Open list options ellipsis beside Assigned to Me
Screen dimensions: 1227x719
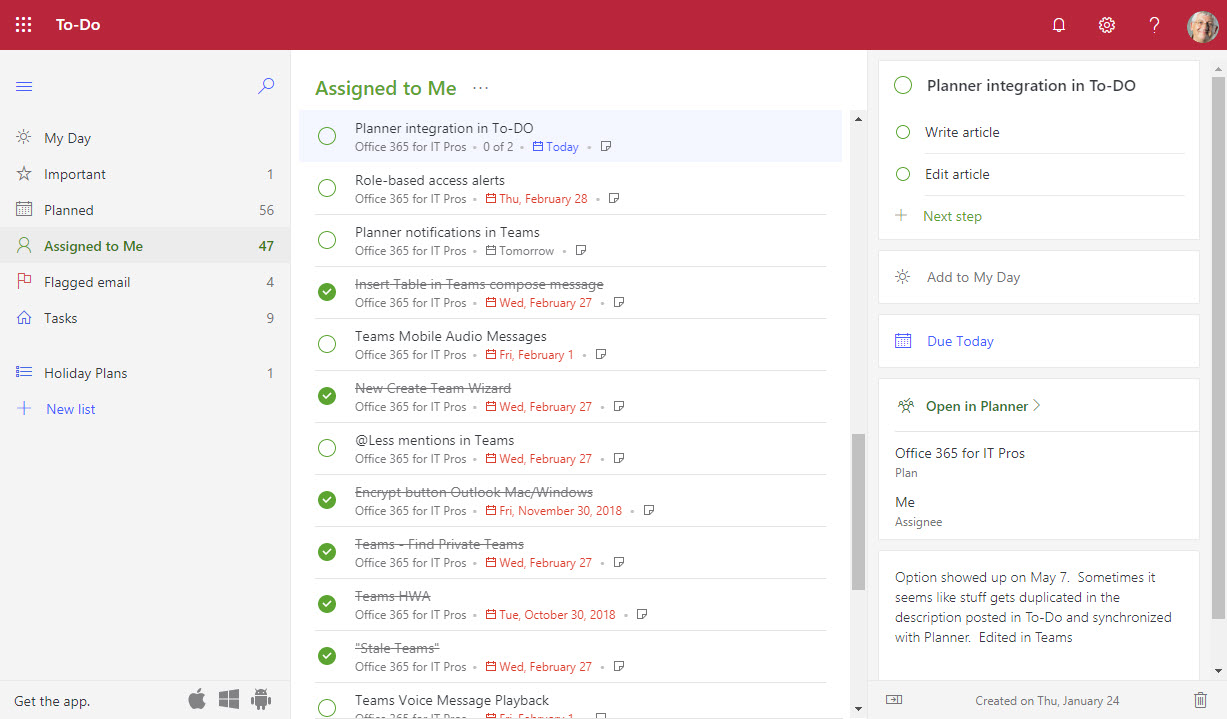coord(481,88)
